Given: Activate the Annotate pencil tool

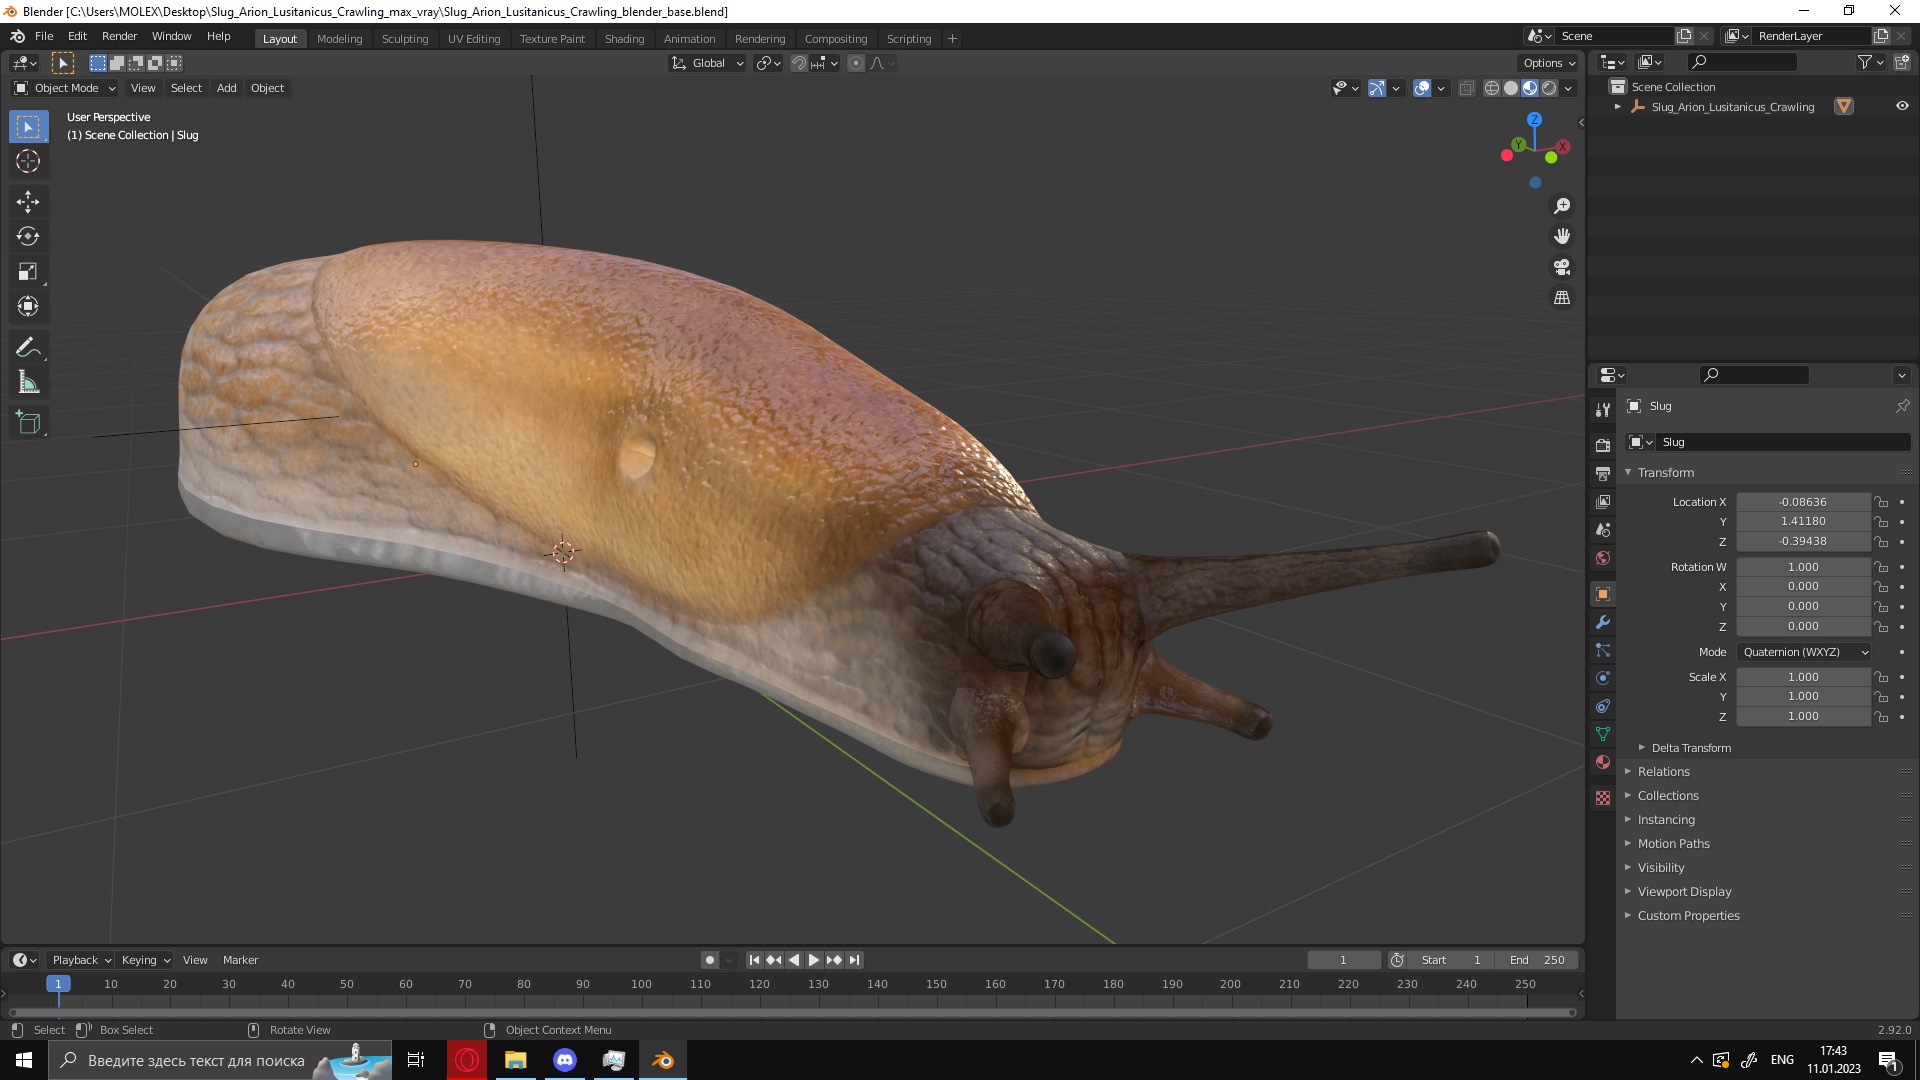Looking at the screenshot, I should click(x=28, y=348).
